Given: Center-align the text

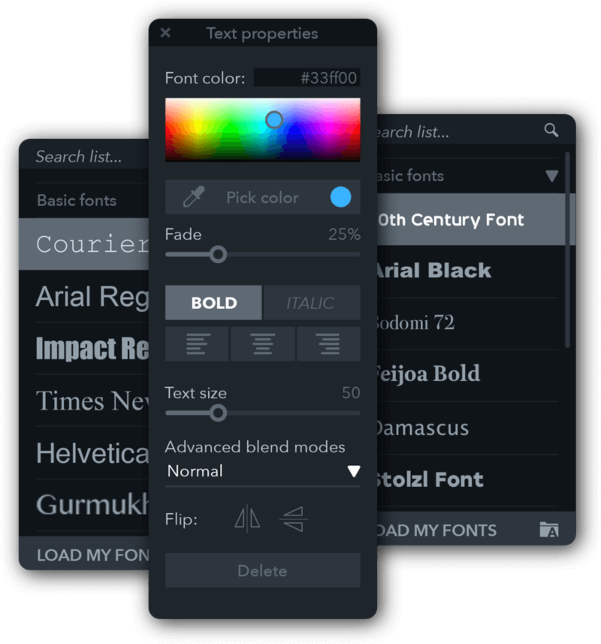Looking at the screenshot, I should click(263, 344).
